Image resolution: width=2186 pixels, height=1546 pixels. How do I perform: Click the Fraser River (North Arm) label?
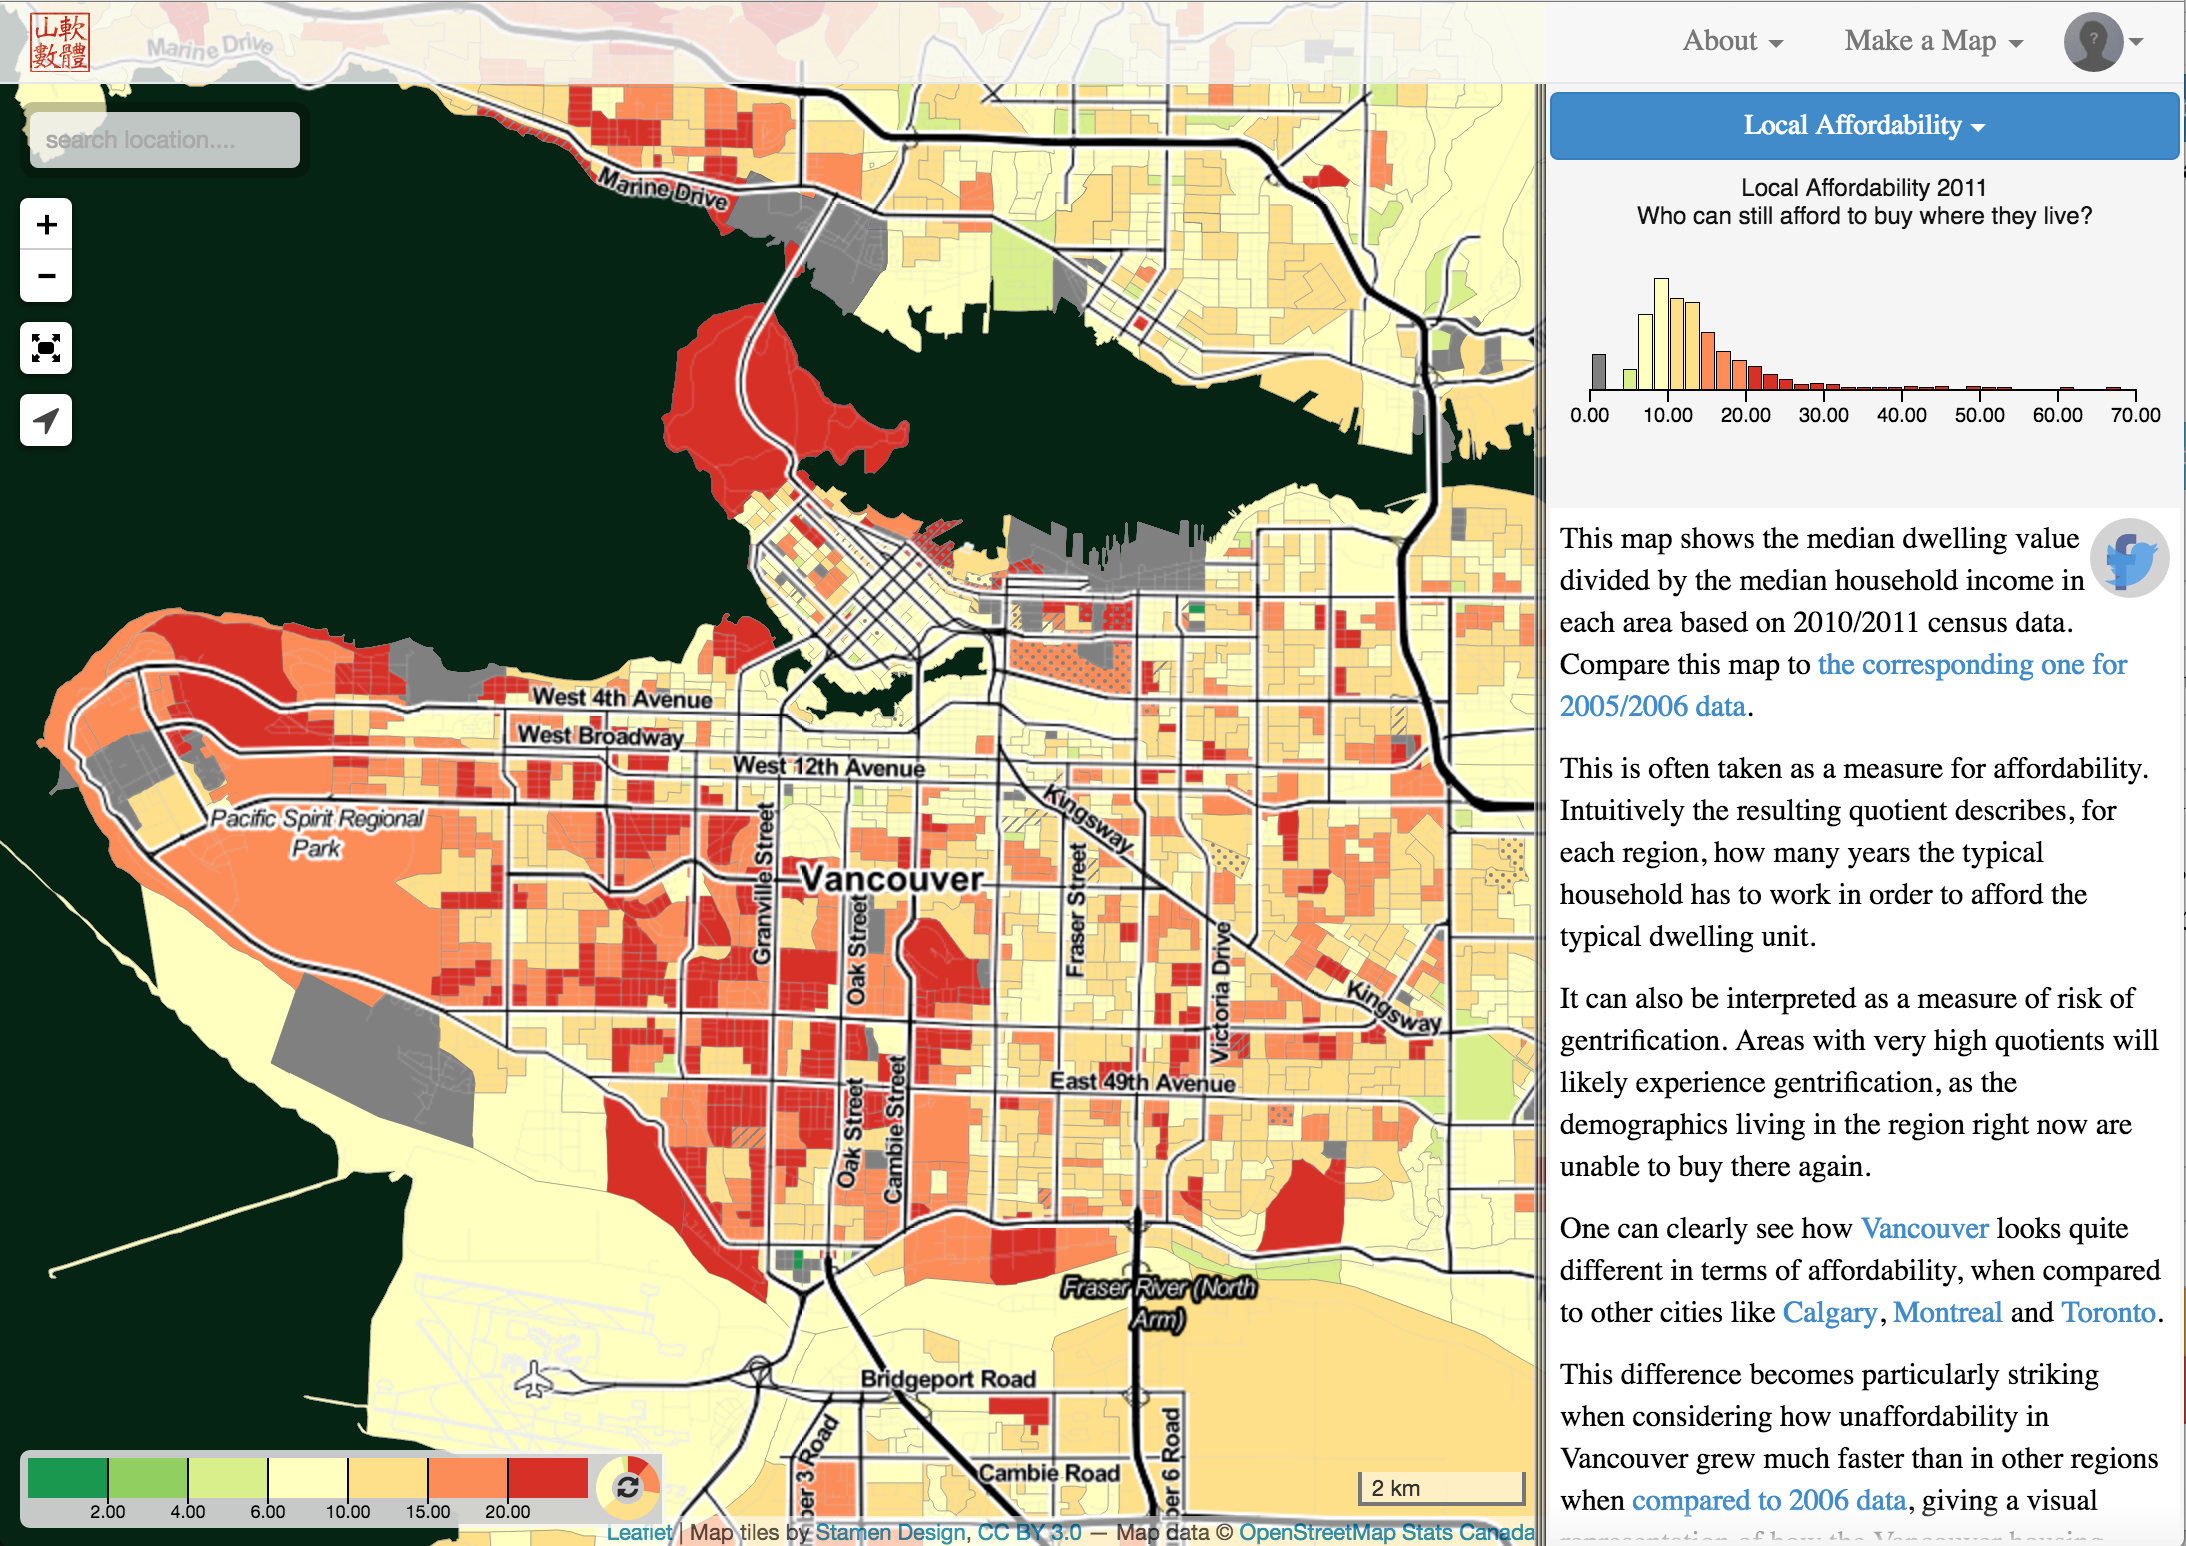1159,1303
